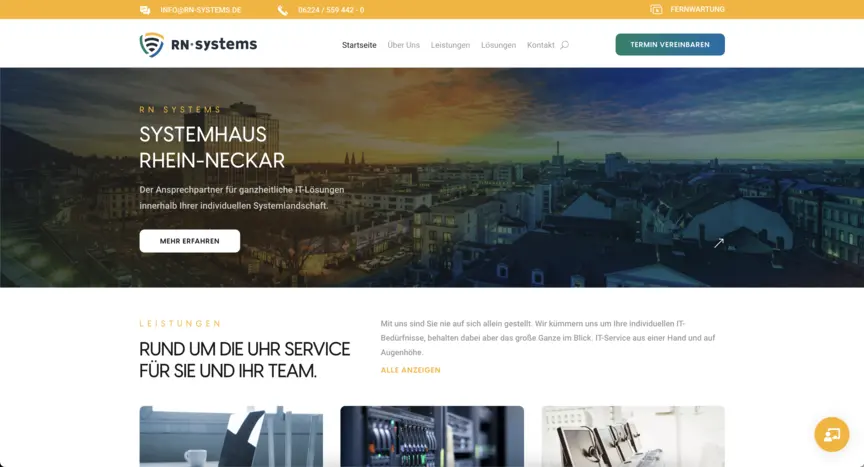
Task: Go to the Startseite menu item
Action: point(359,45)
